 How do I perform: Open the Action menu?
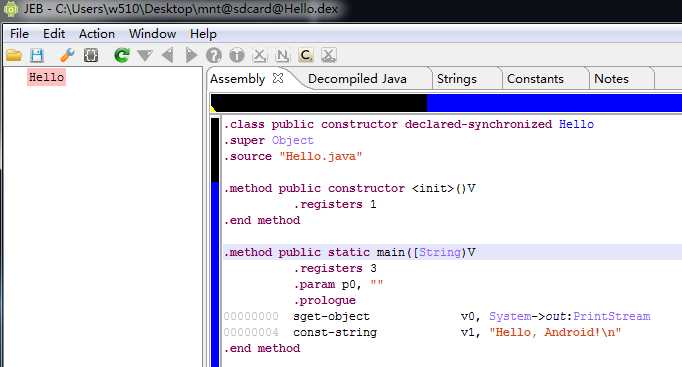coord(97,33)
